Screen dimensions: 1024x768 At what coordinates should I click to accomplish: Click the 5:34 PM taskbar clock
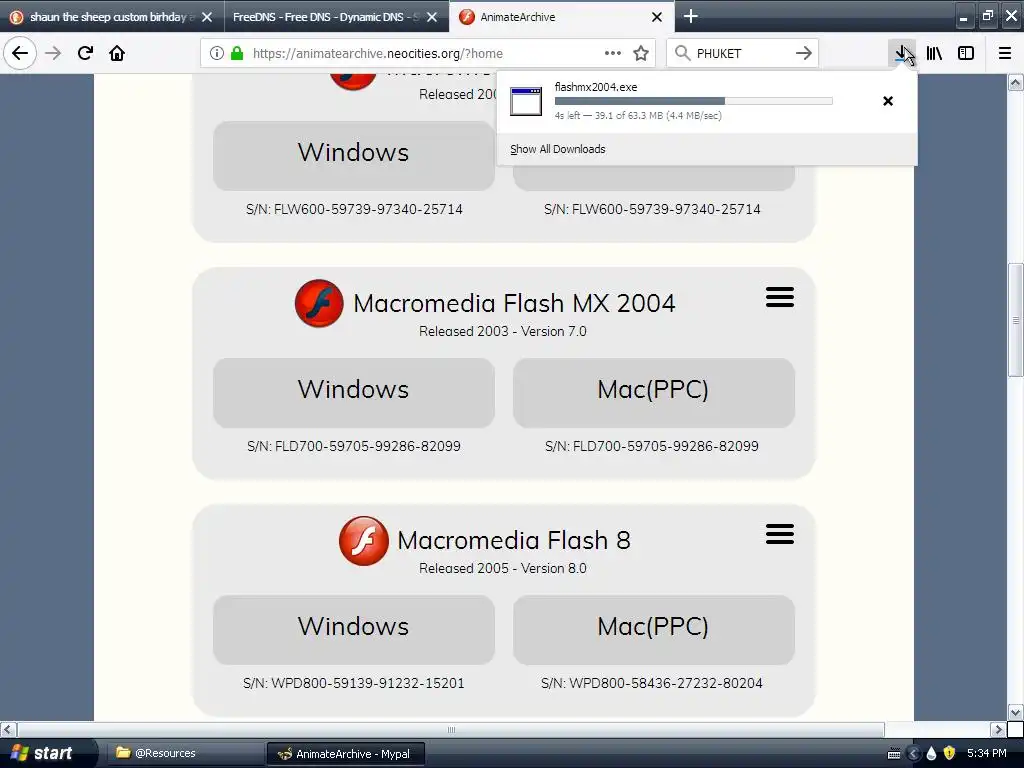[x=986, y=753]
